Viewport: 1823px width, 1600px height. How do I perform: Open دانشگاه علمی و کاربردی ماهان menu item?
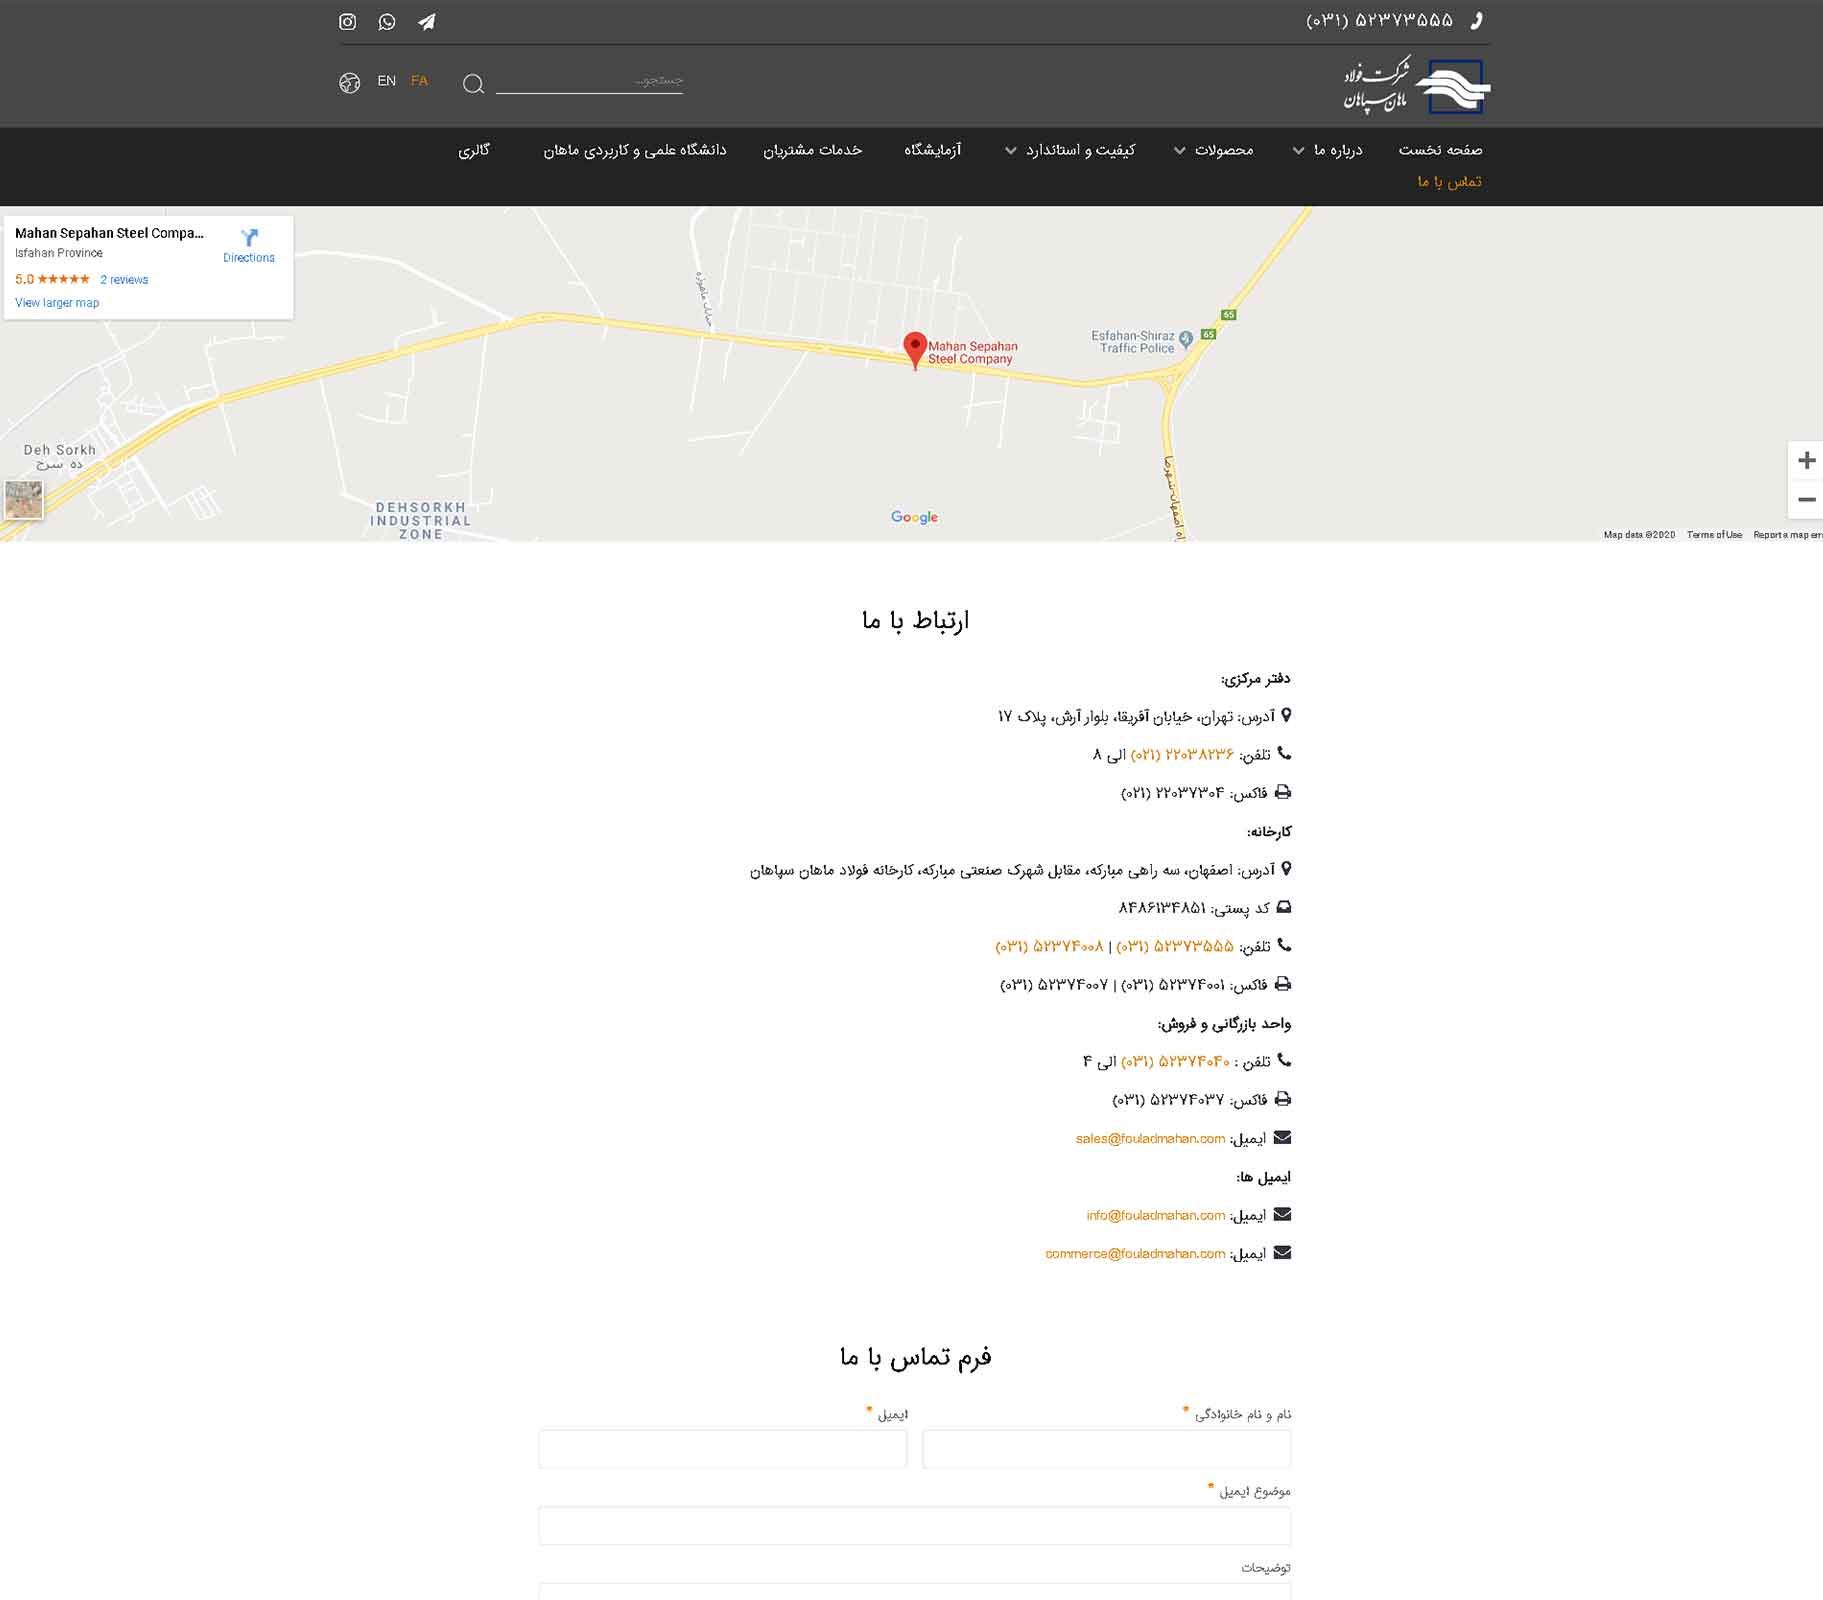635,150
